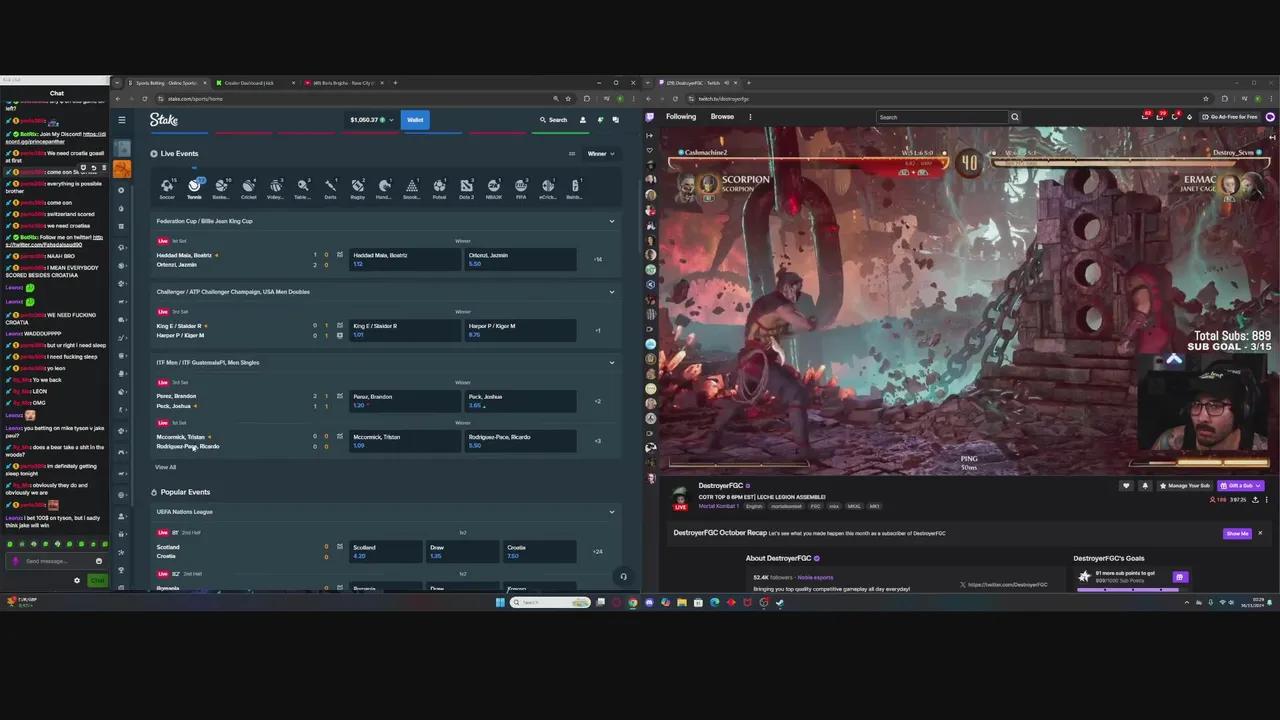This screenshot has height=720, width=1280.
Task: Open Discord from the Windows taskbar
Action: point(649,602)
